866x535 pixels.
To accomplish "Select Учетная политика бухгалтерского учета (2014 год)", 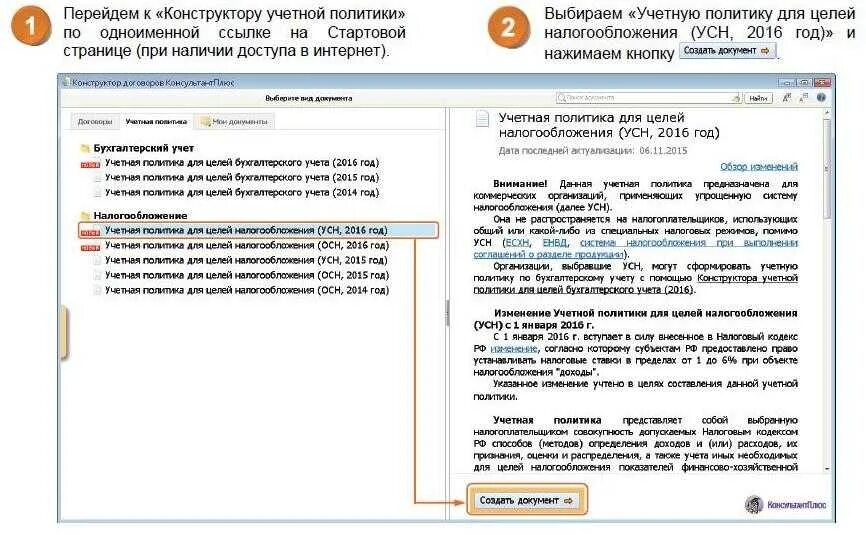I will [x=242, y=192].
